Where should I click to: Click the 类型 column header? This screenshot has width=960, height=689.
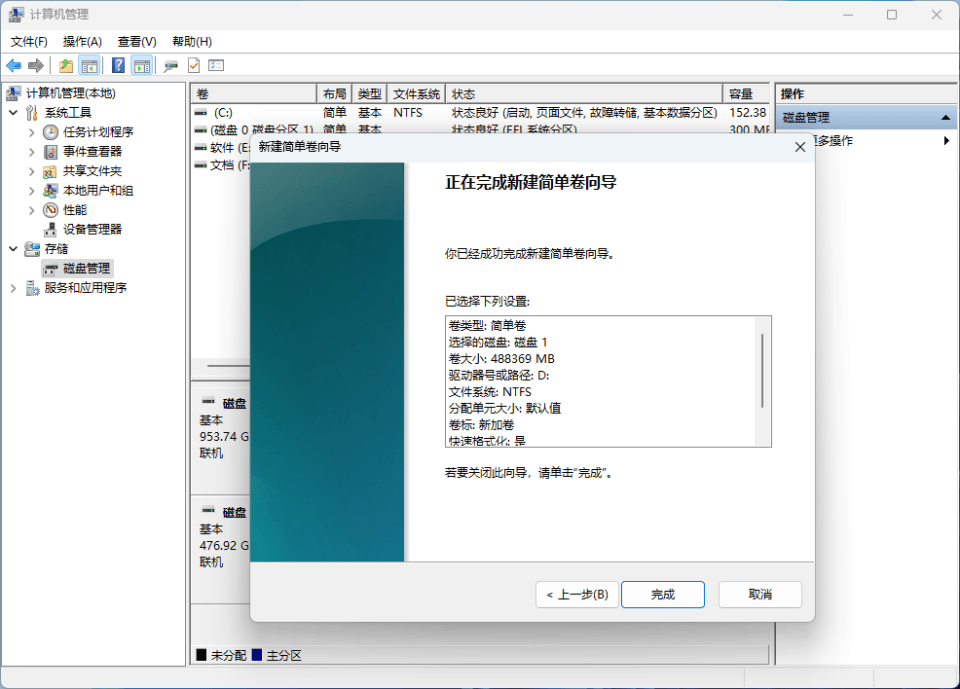[x=370, y=94]
